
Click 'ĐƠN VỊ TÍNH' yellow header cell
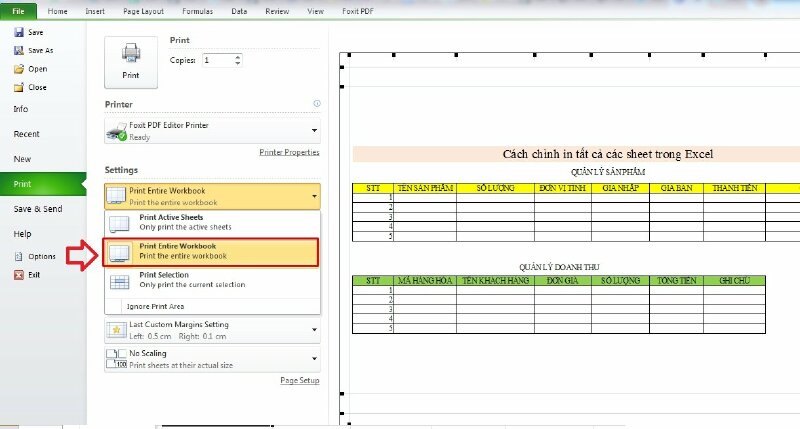pos(563,188)
